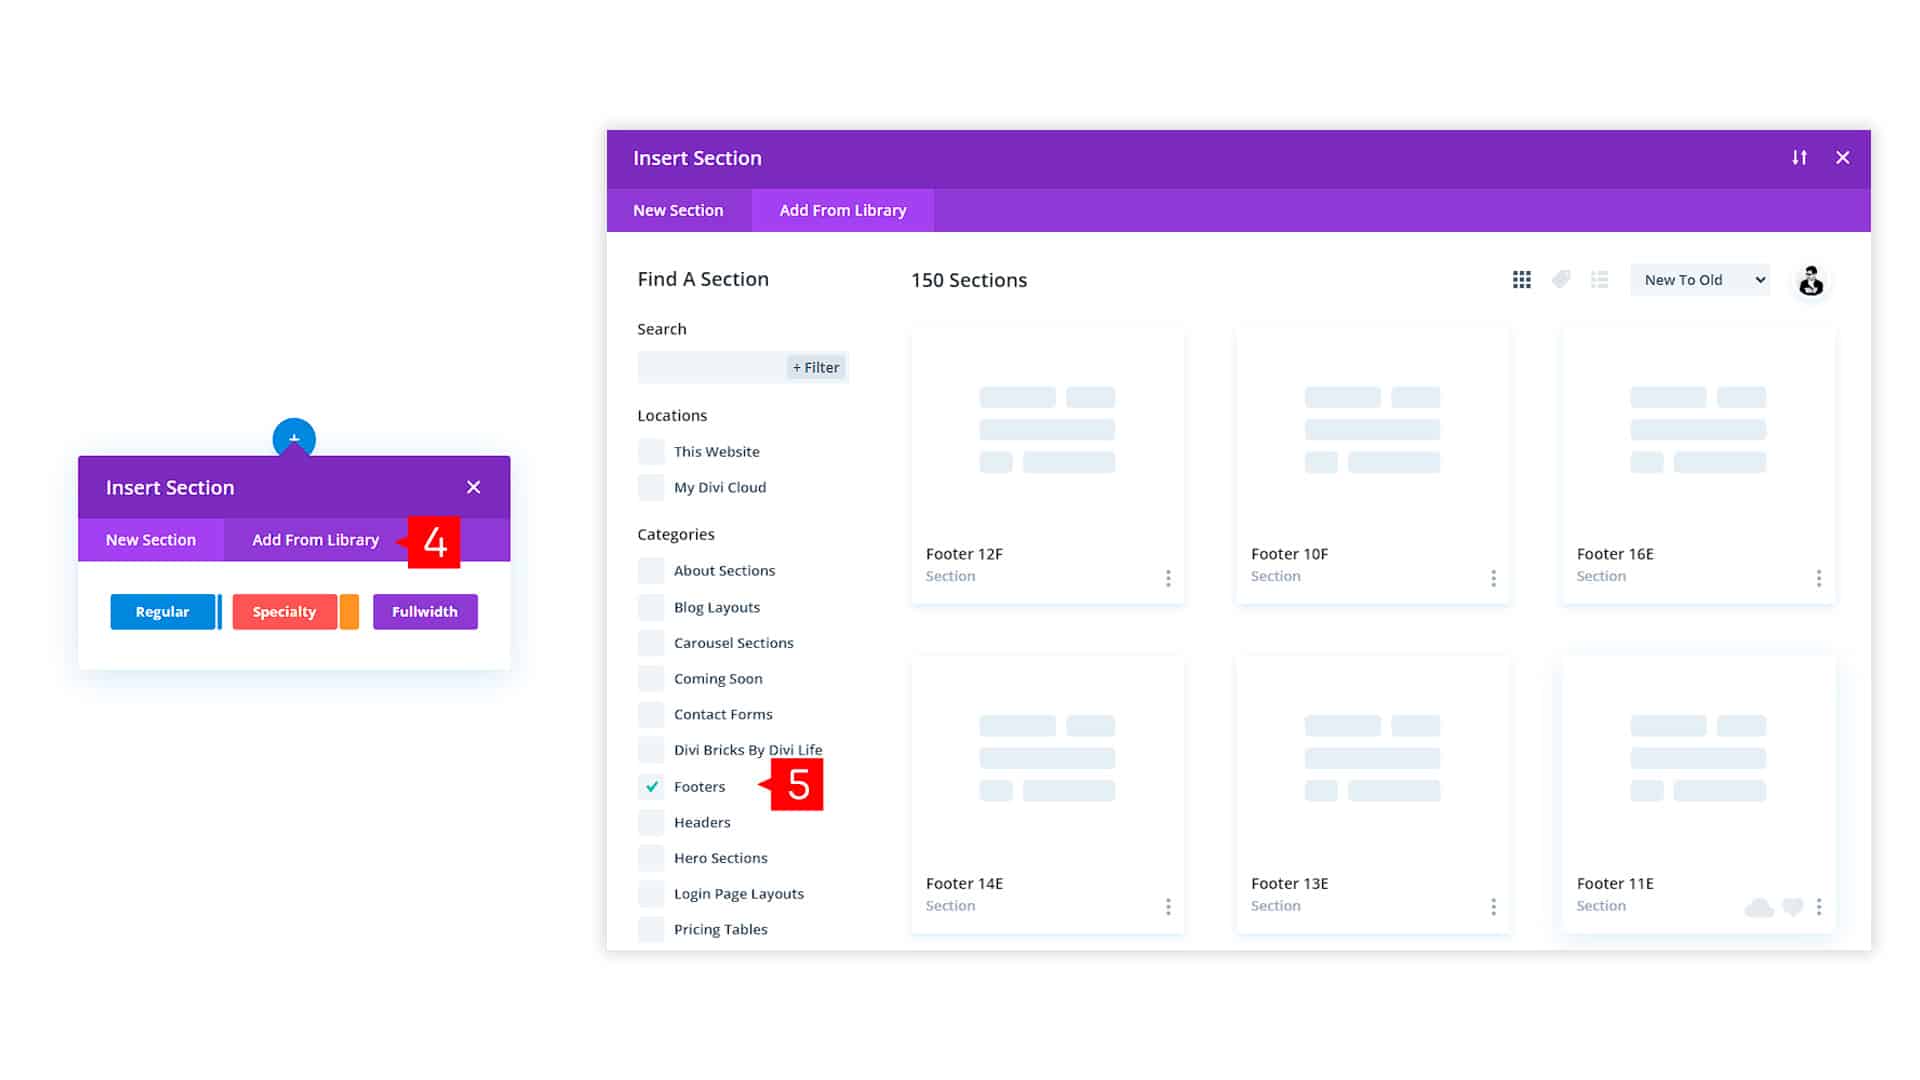The width and height of the screenshot is (1920, 1080).
Task: Select Add From Library tab in small popup
Action: 315,540
